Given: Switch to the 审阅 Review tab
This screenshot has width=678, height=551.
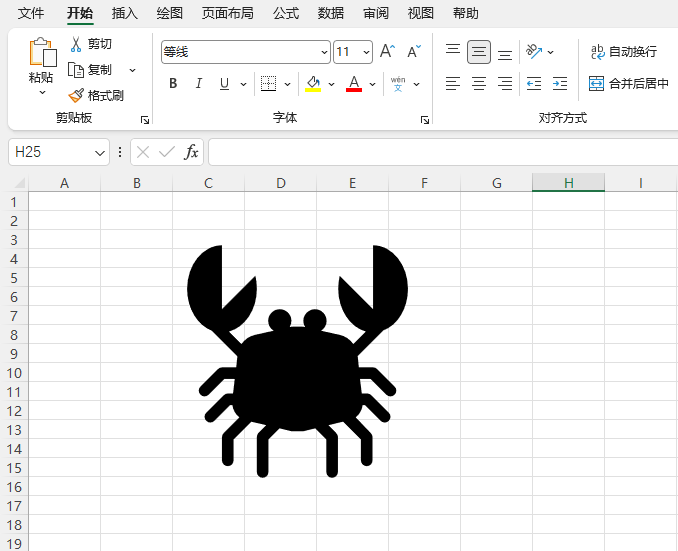Looking at the screenshot, I should coord(376,13).
